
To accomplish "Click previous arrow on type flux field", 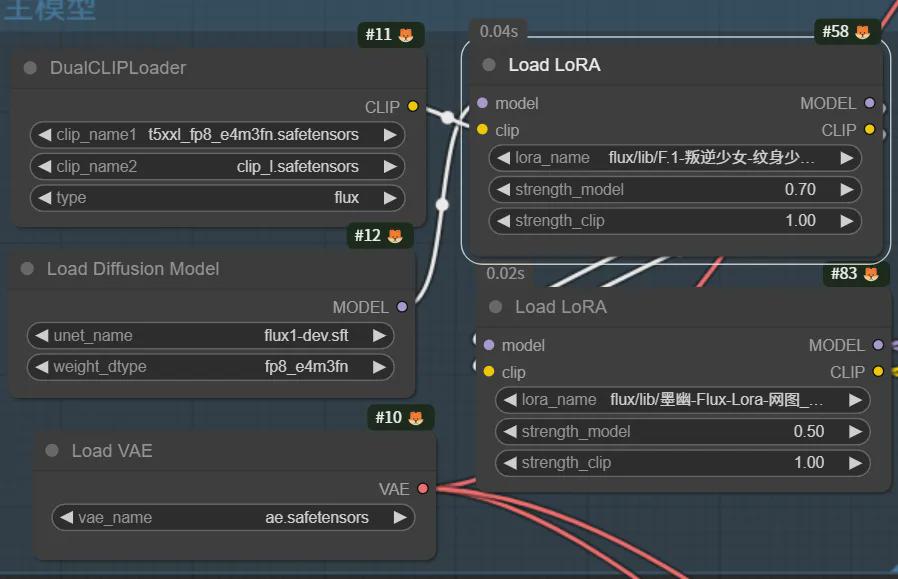I will (44, 198).
